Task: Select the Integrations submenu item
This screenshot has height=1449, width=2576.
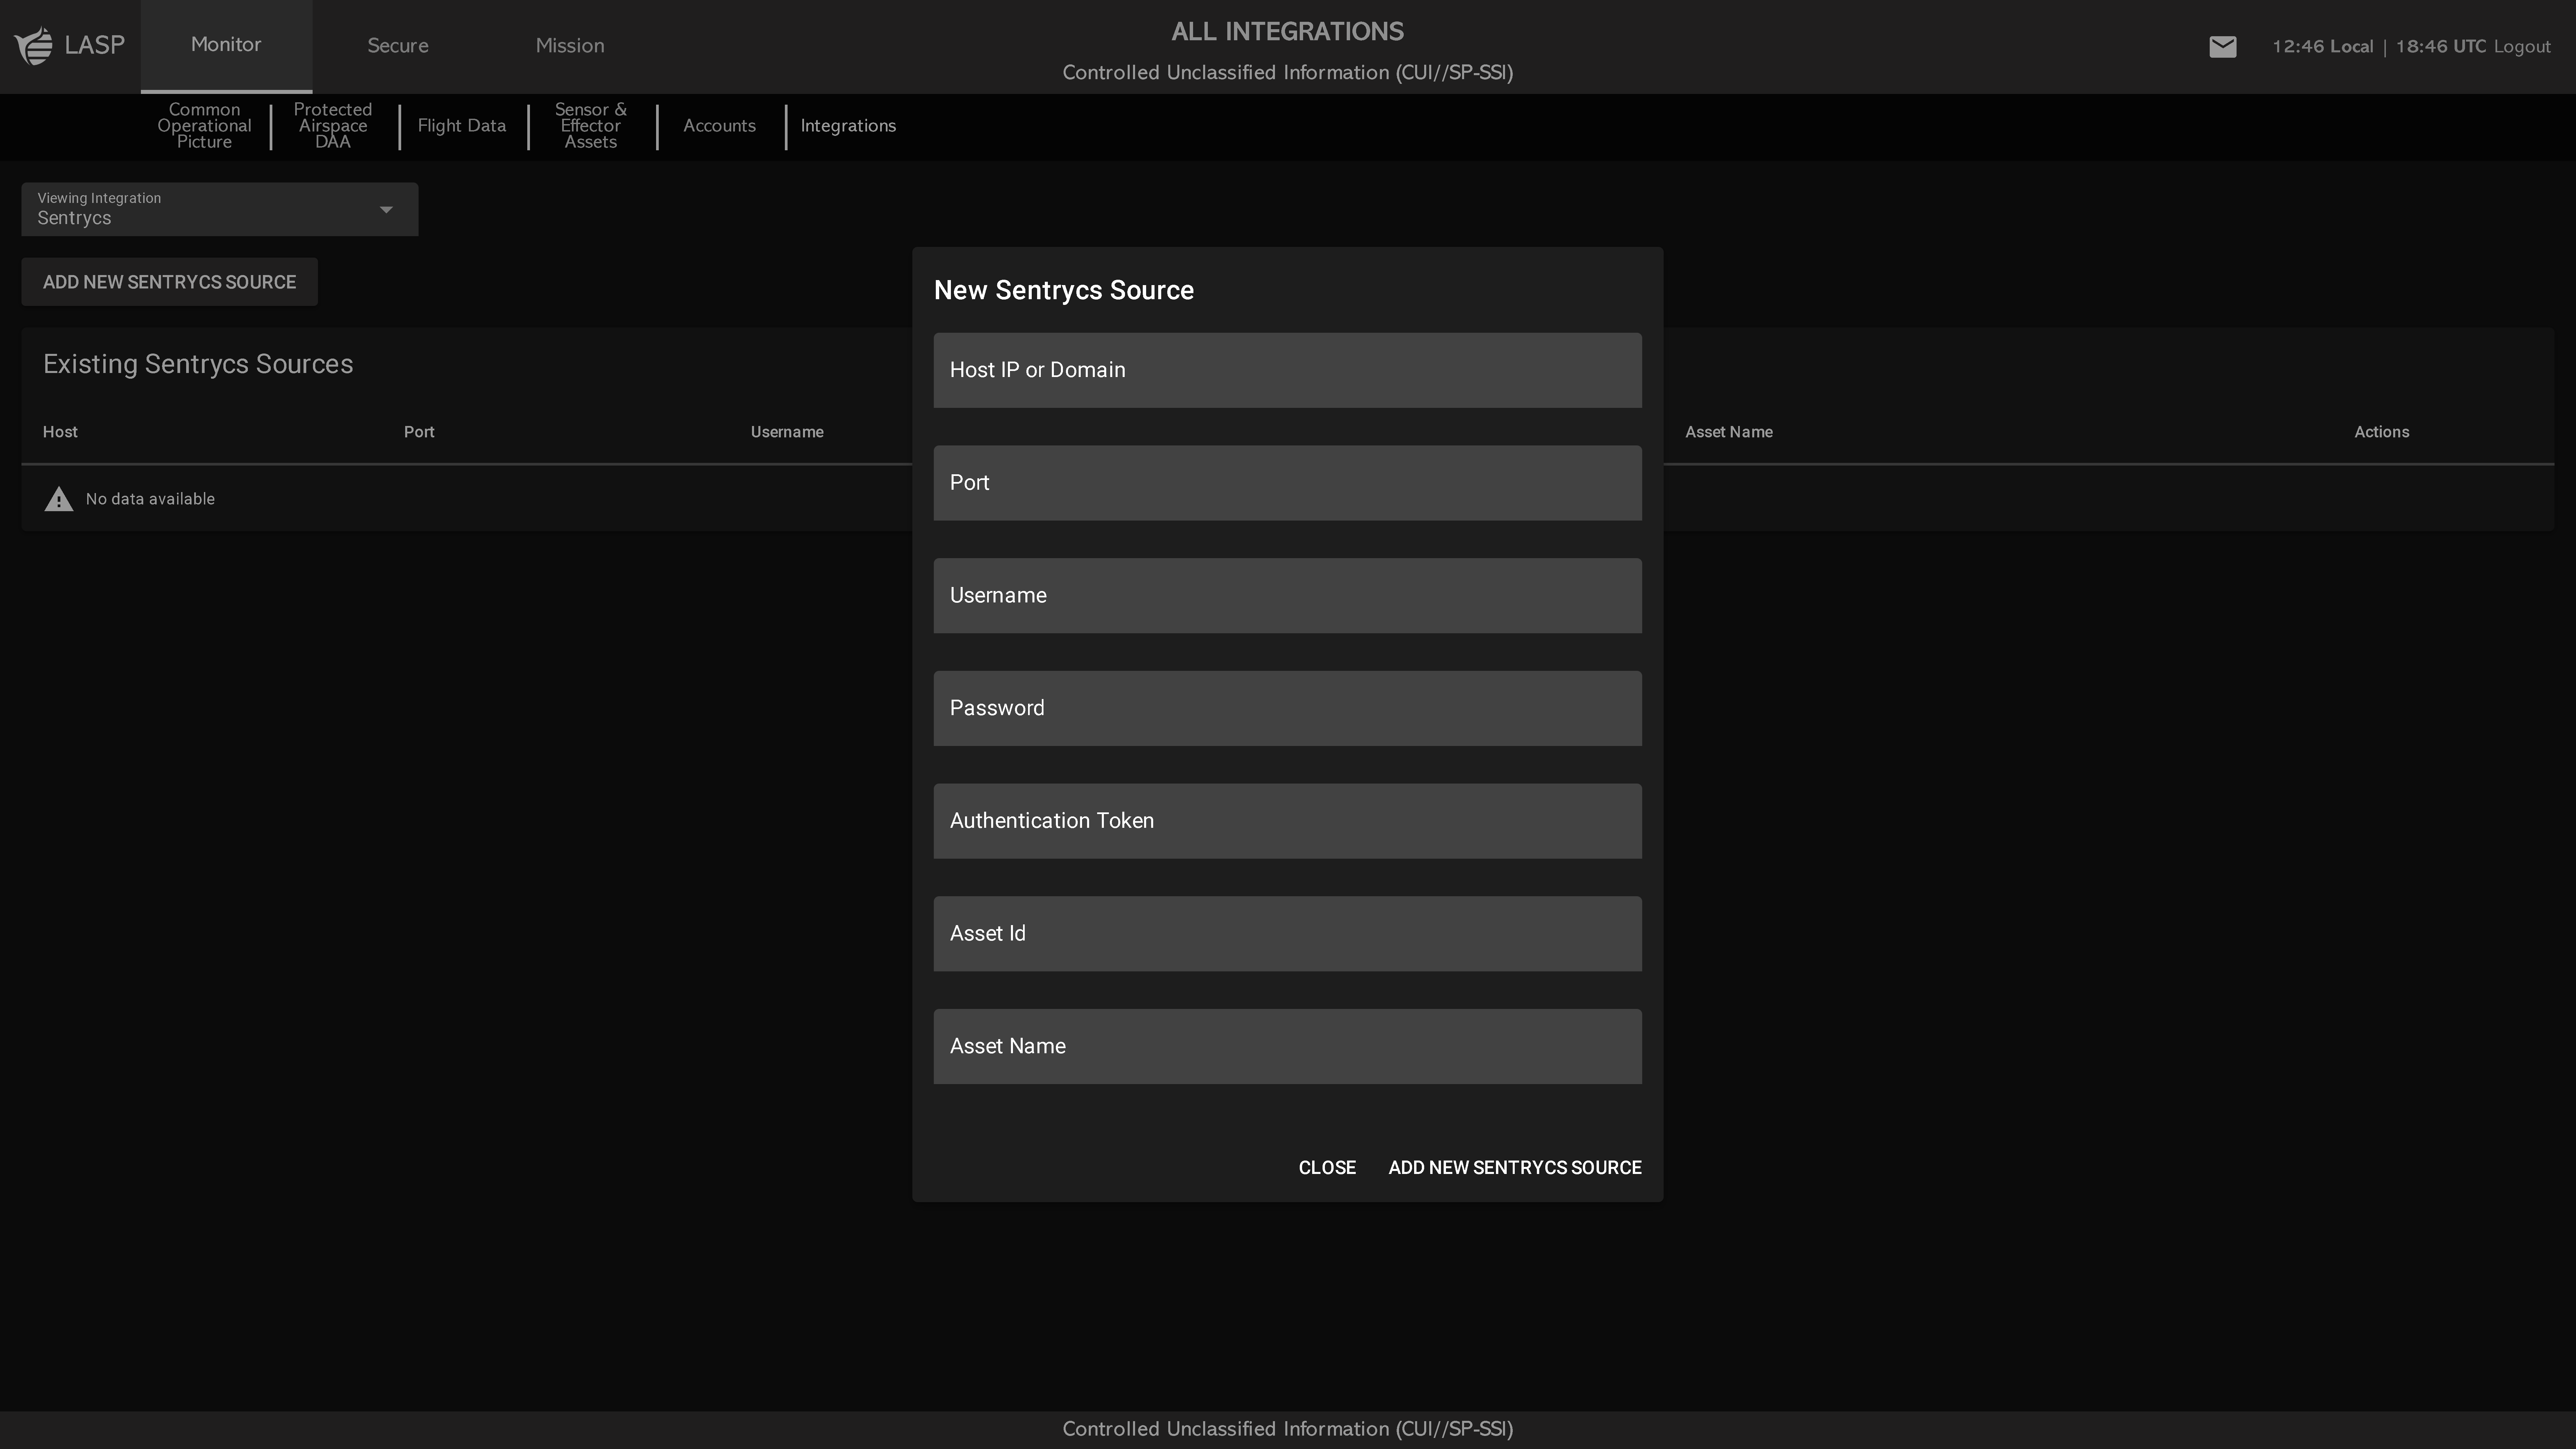Action: [848, 126]
